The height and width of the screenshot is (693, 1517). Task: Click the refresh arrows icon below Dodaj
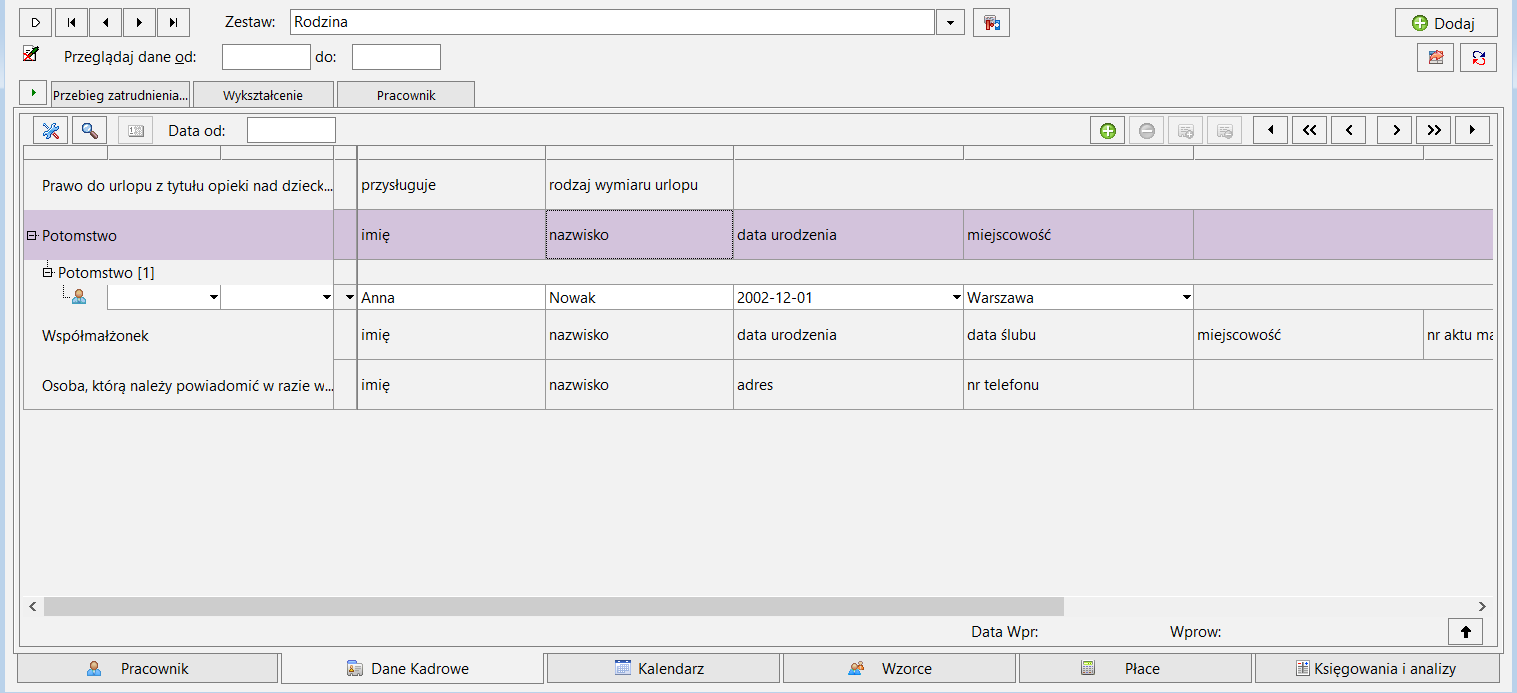pos(1478,58)
